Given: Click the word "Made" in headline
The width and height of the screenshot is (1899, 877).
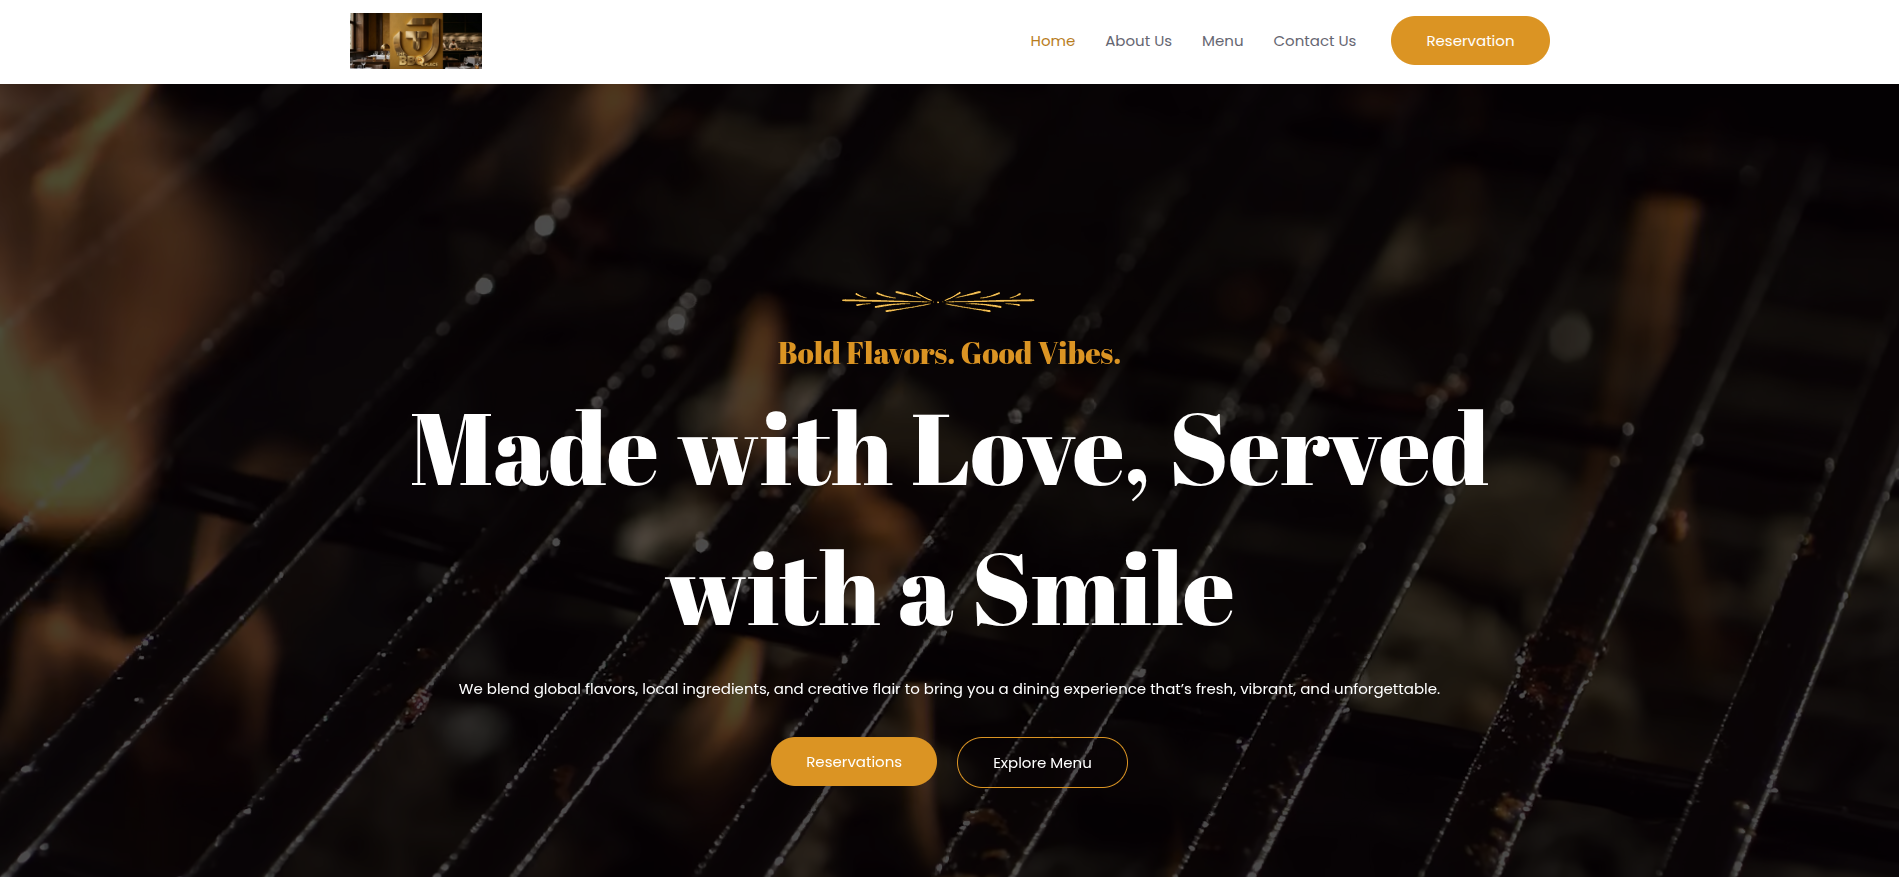Looking at the screenshot, I should click(x=534, y=450).
